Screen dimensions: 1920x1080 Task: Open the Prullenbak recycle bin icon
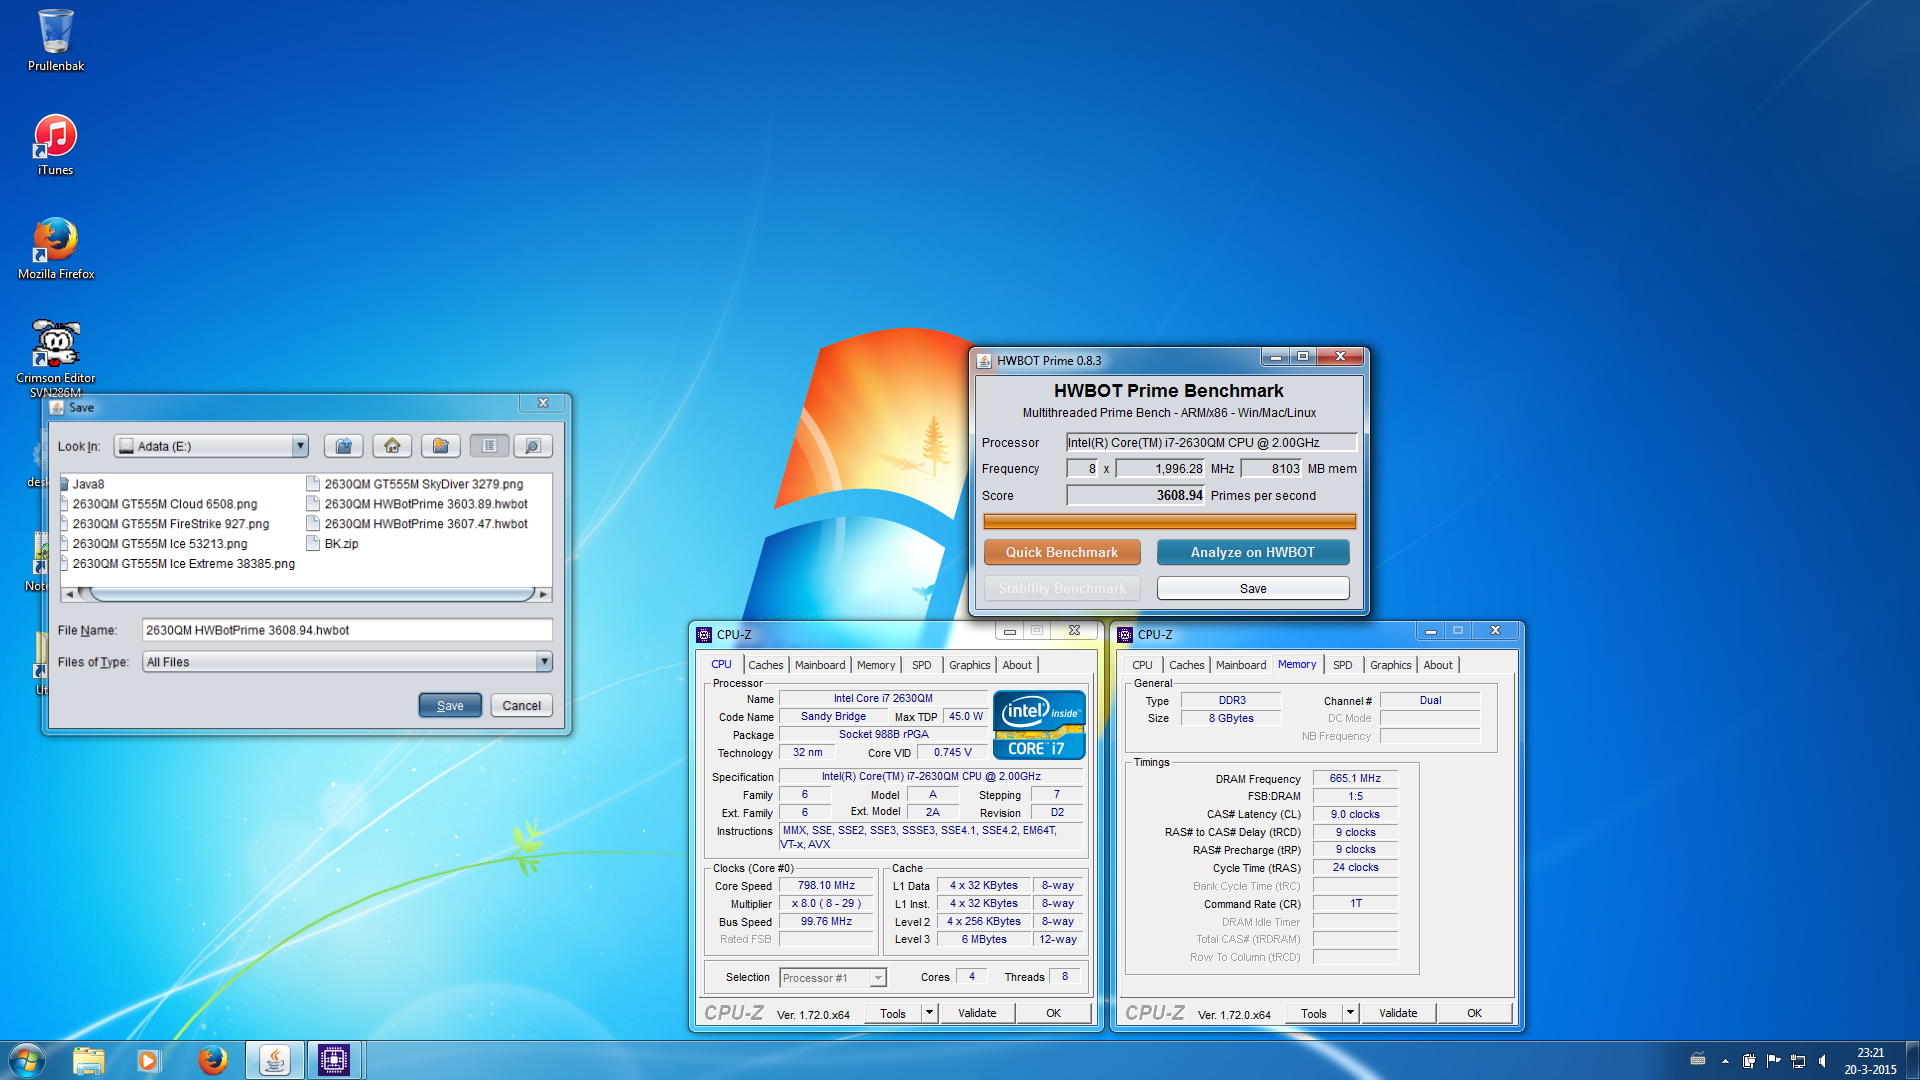click(x=56, y=40)
